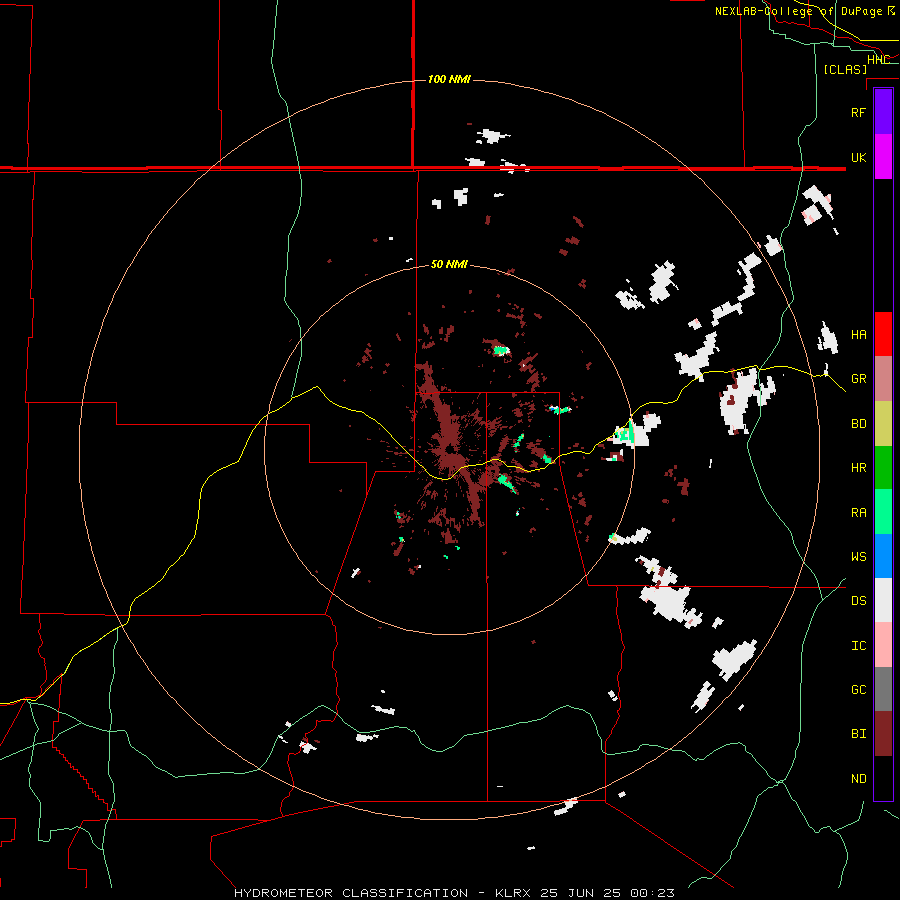Image resolution: width=900 pixels, height=900 pixels.
Task: Click the UK legend label
Action: click(x=858, y=157)
